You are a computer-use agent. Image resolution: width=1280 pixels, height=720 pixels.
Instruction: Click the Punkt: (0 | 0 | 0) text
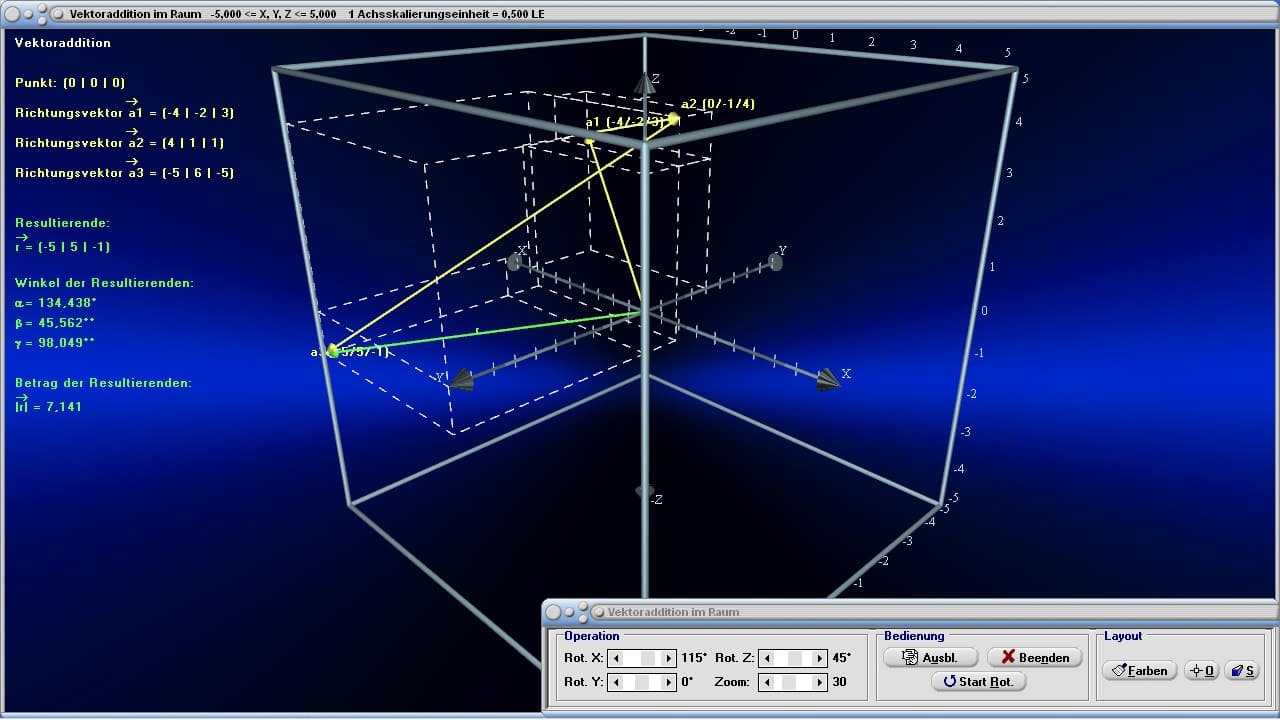(x=70, y=83)
